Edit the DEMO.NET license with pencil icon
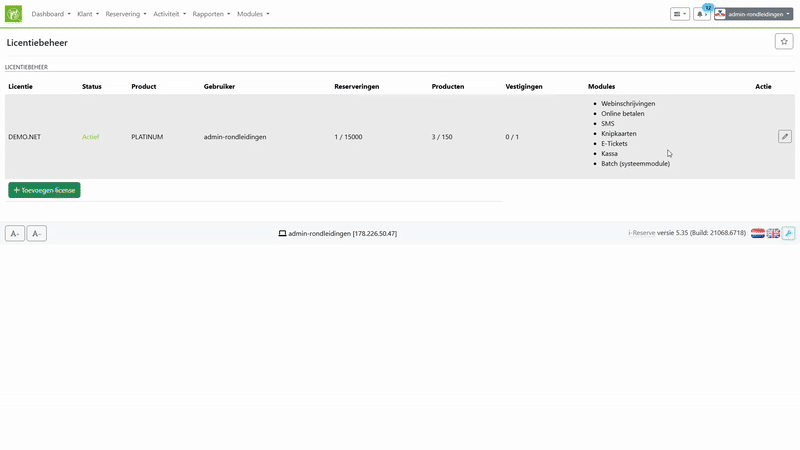 (x=784, y=136)
